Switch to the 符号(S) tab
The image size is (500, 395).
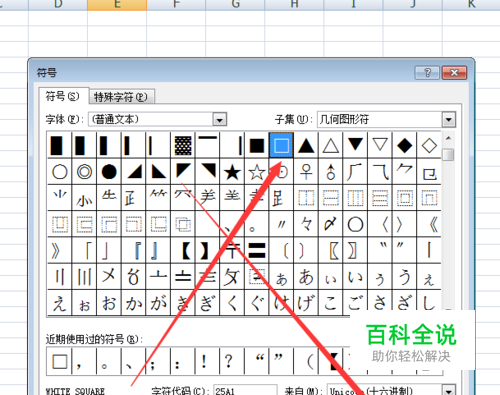click(x=63, y=97)
